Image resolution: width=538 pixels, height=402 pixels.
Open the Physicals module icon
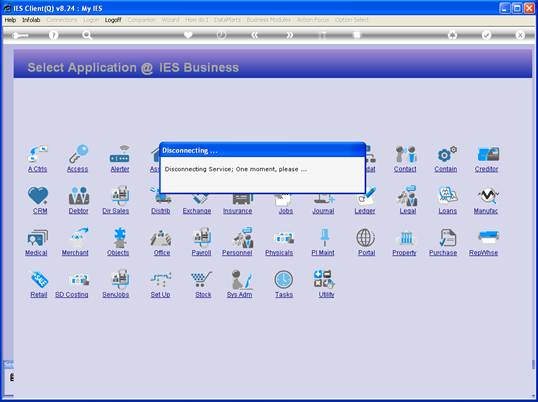[284, 238]
